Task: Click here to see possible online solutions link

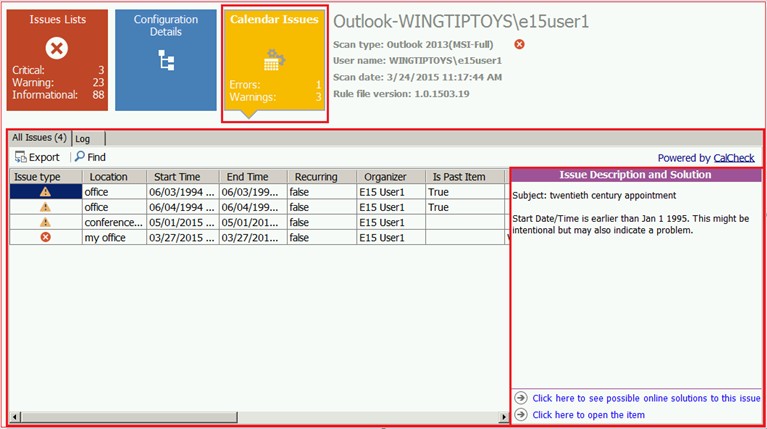Action: [x=646, y=398]
